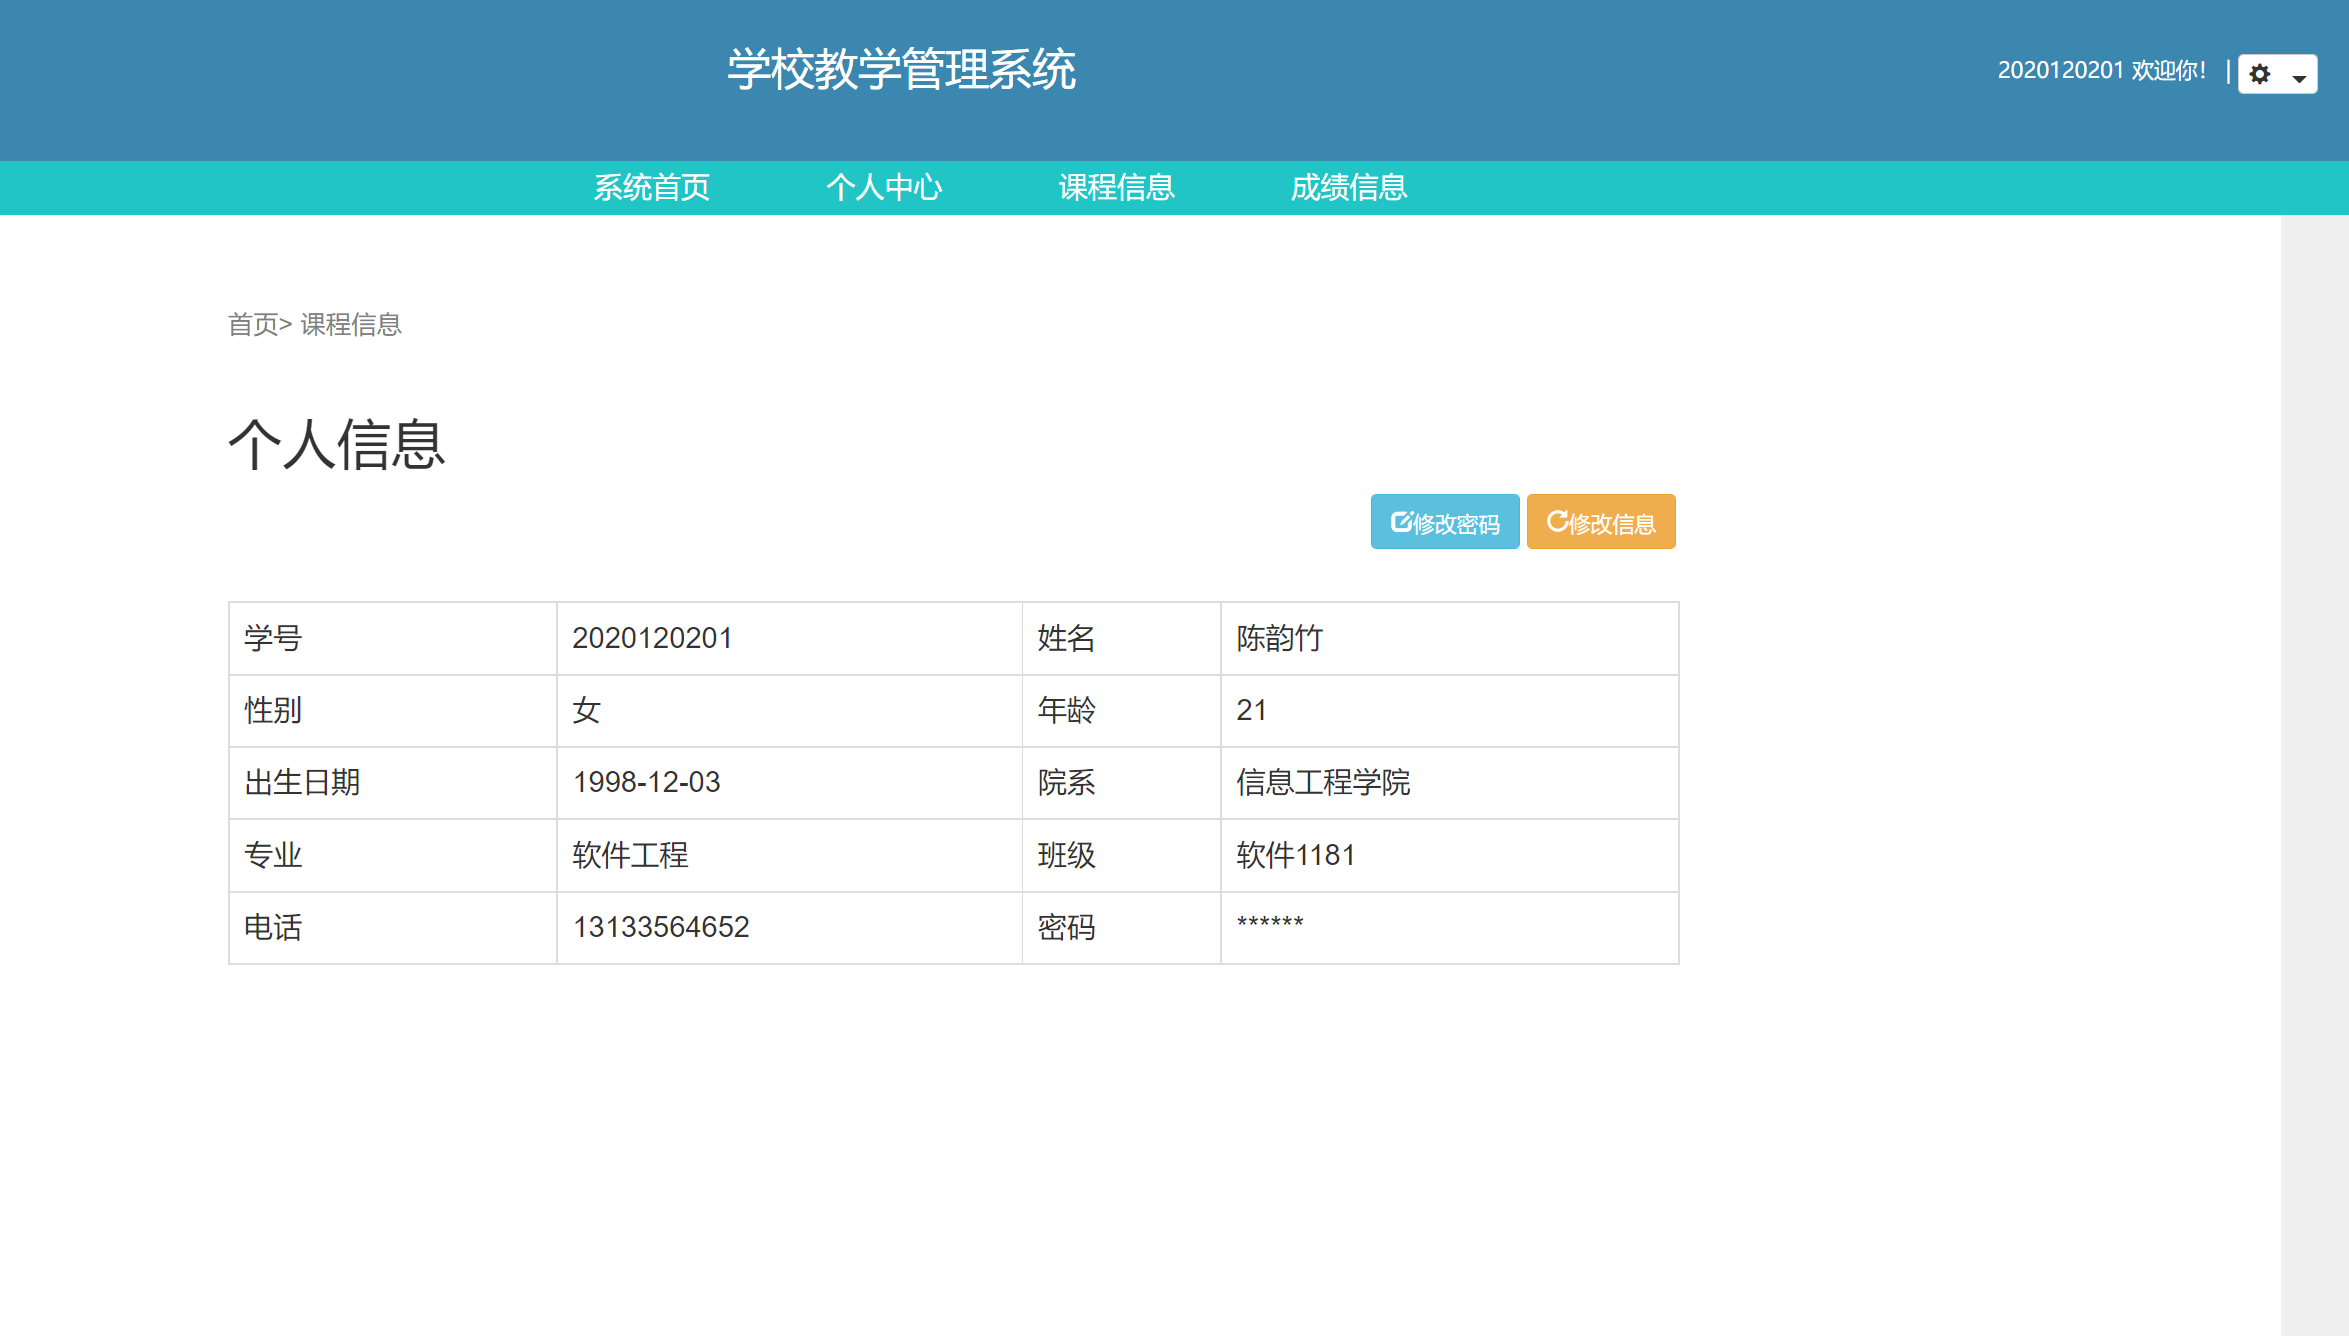Open the 个人中心 navigation menu item
The image size is (2349, 1336).
point(886,188)
